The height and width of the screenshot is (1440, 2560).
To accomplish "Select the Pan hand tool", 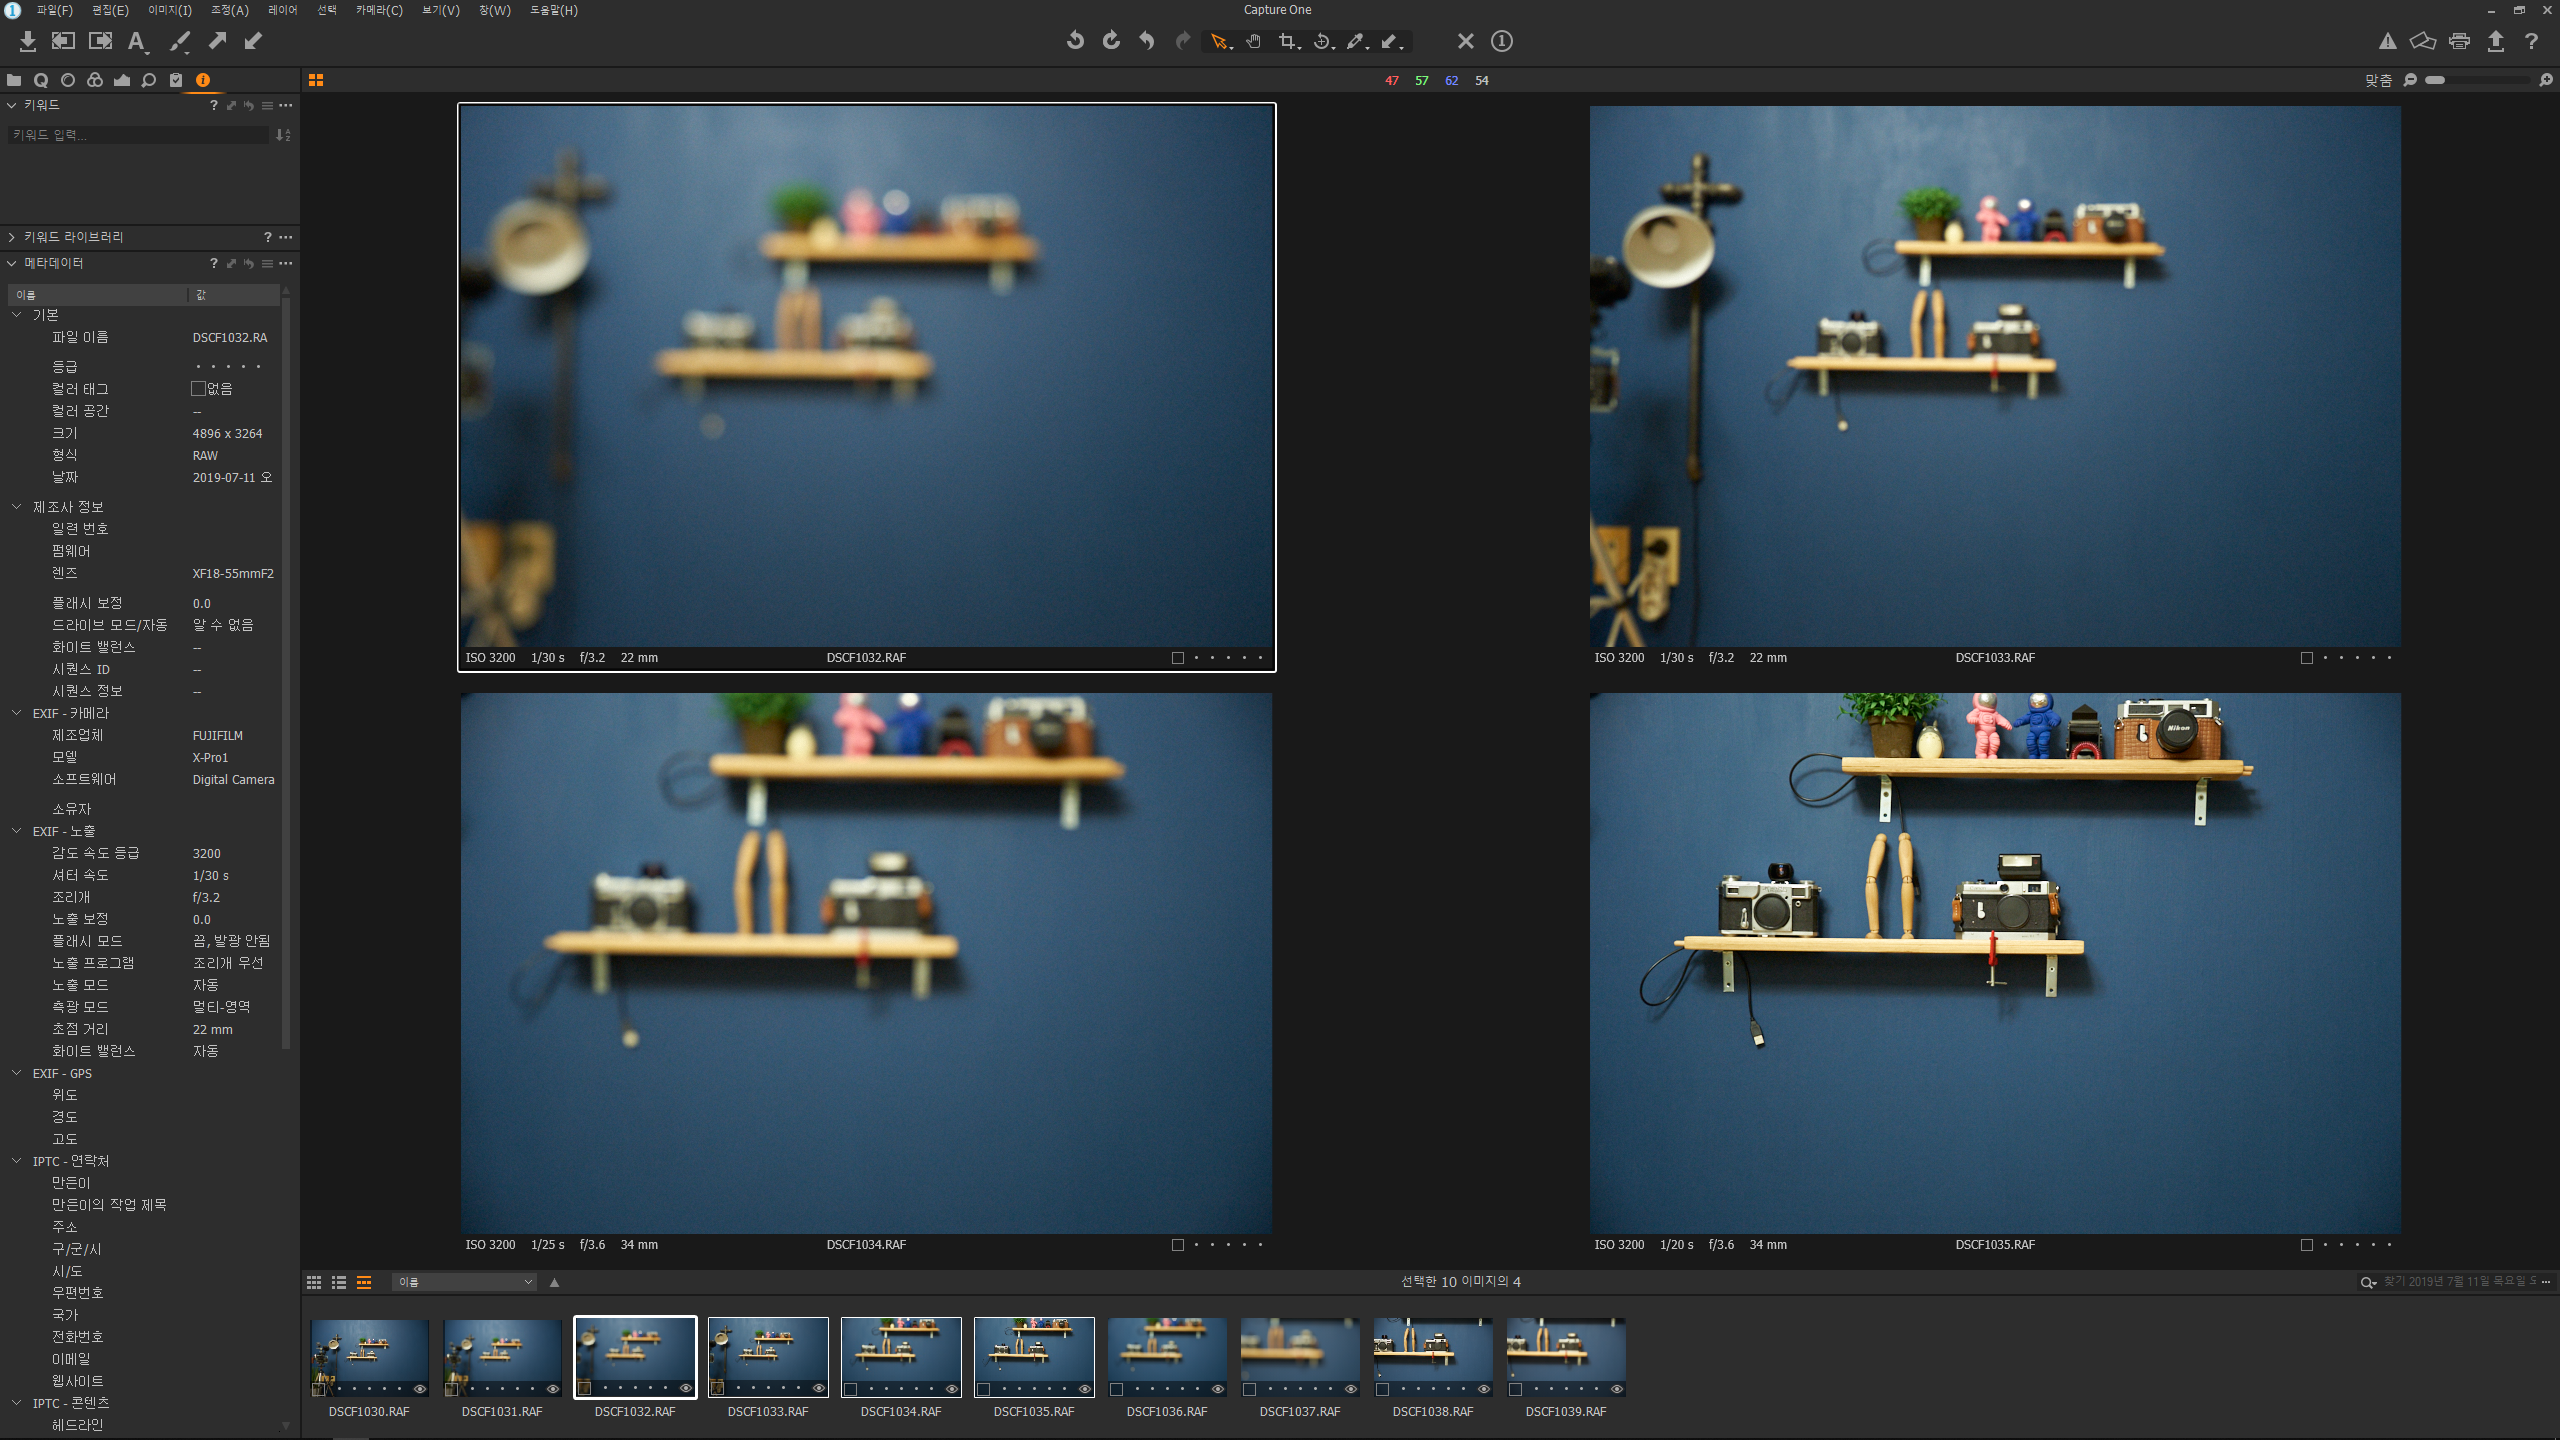I will pos(1253,41).
